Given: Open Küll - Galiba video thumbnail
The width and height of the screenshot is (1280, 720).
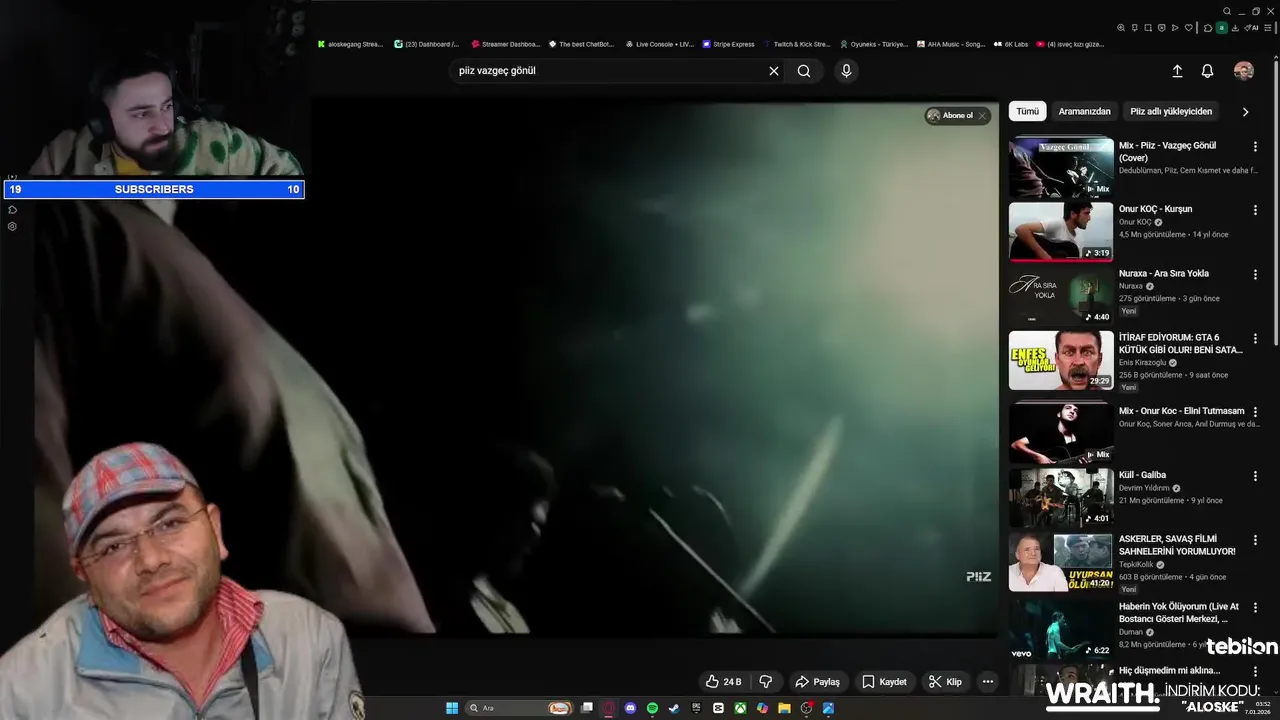Looking at the screenshot, I should click(1061, 498).
